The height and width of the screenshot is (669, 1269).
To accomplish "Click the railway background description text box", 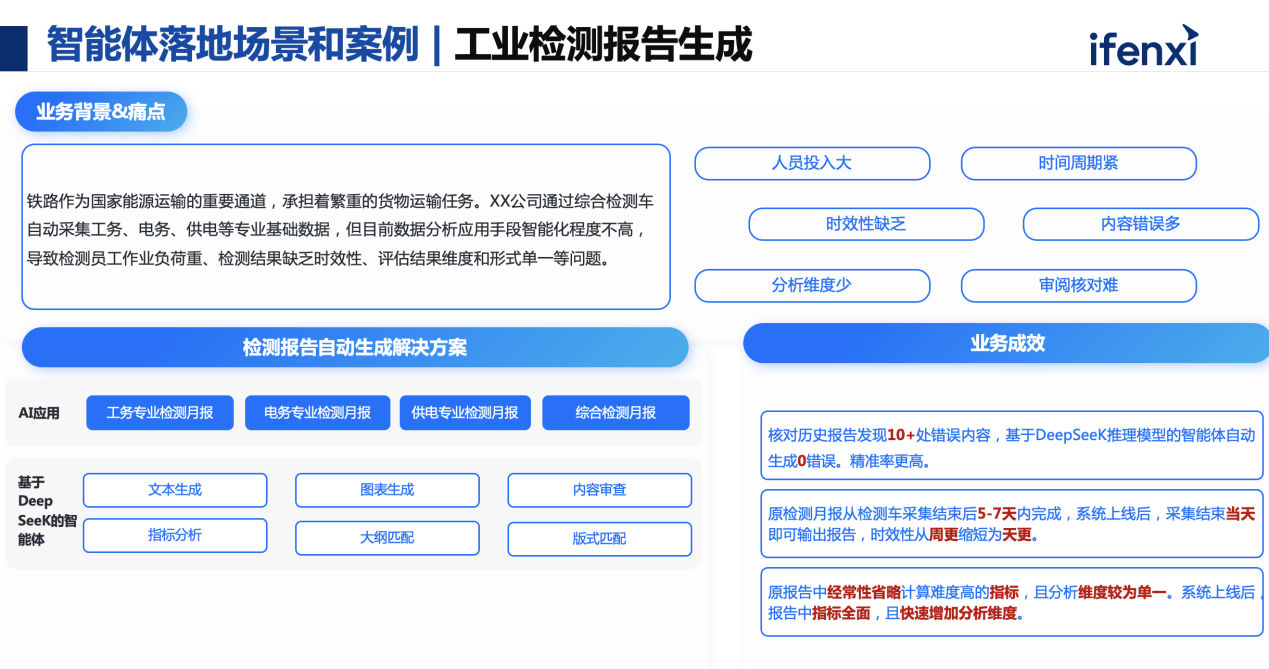I will point(346,227).
